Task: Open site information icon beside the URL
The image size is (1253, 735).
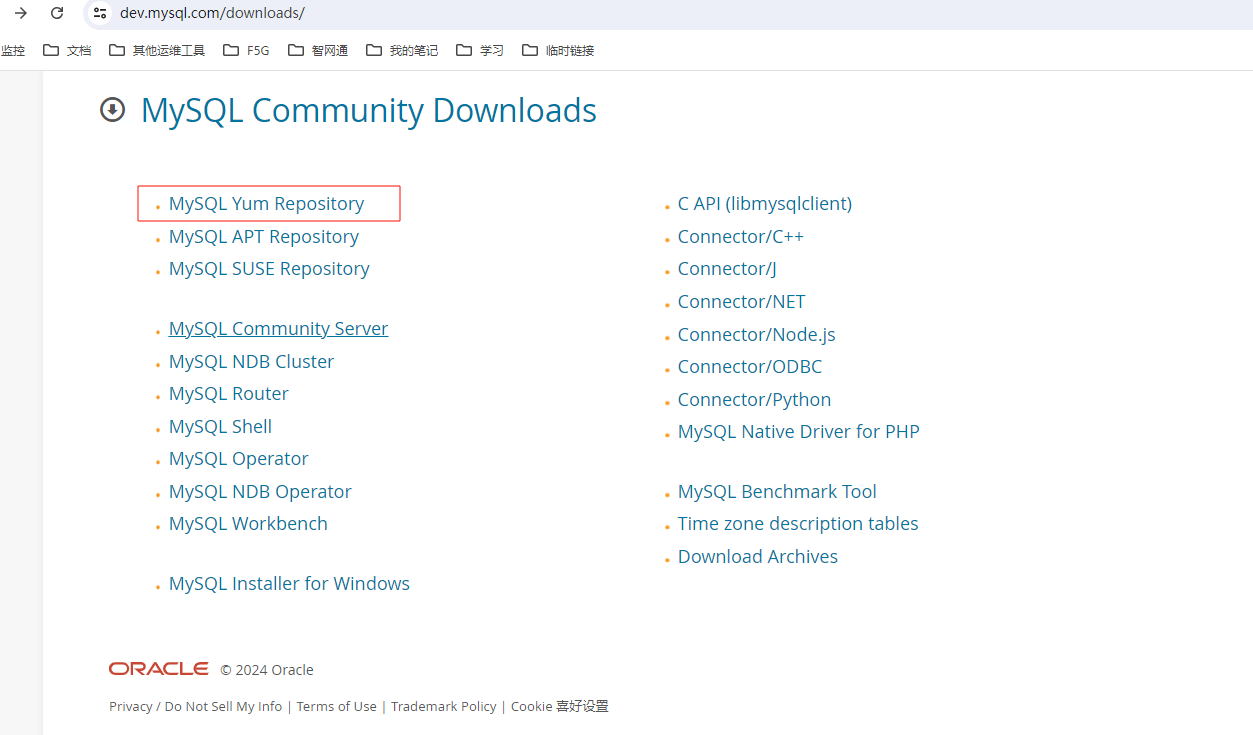Action: click(99, 13)
